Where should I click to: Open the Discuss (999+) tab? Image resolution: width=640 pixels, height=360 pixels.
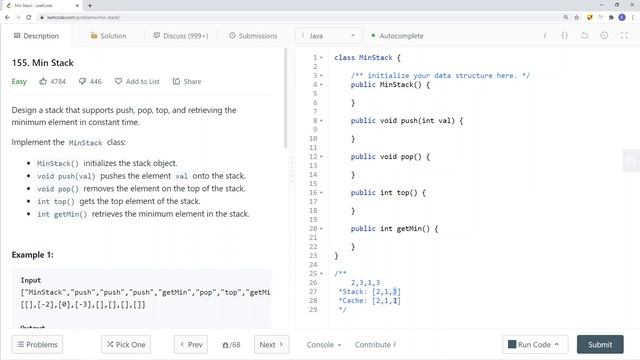tap(181, 36)
